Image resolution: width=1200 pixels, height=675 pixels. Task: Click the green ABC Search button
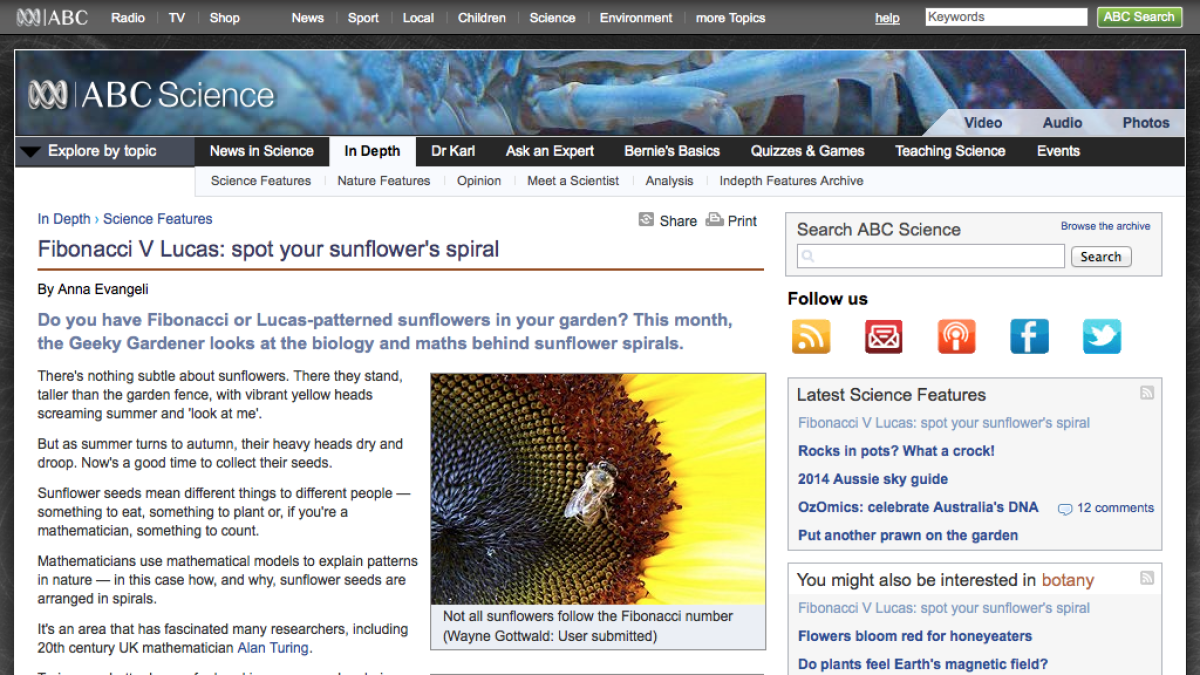[1138, 16]
